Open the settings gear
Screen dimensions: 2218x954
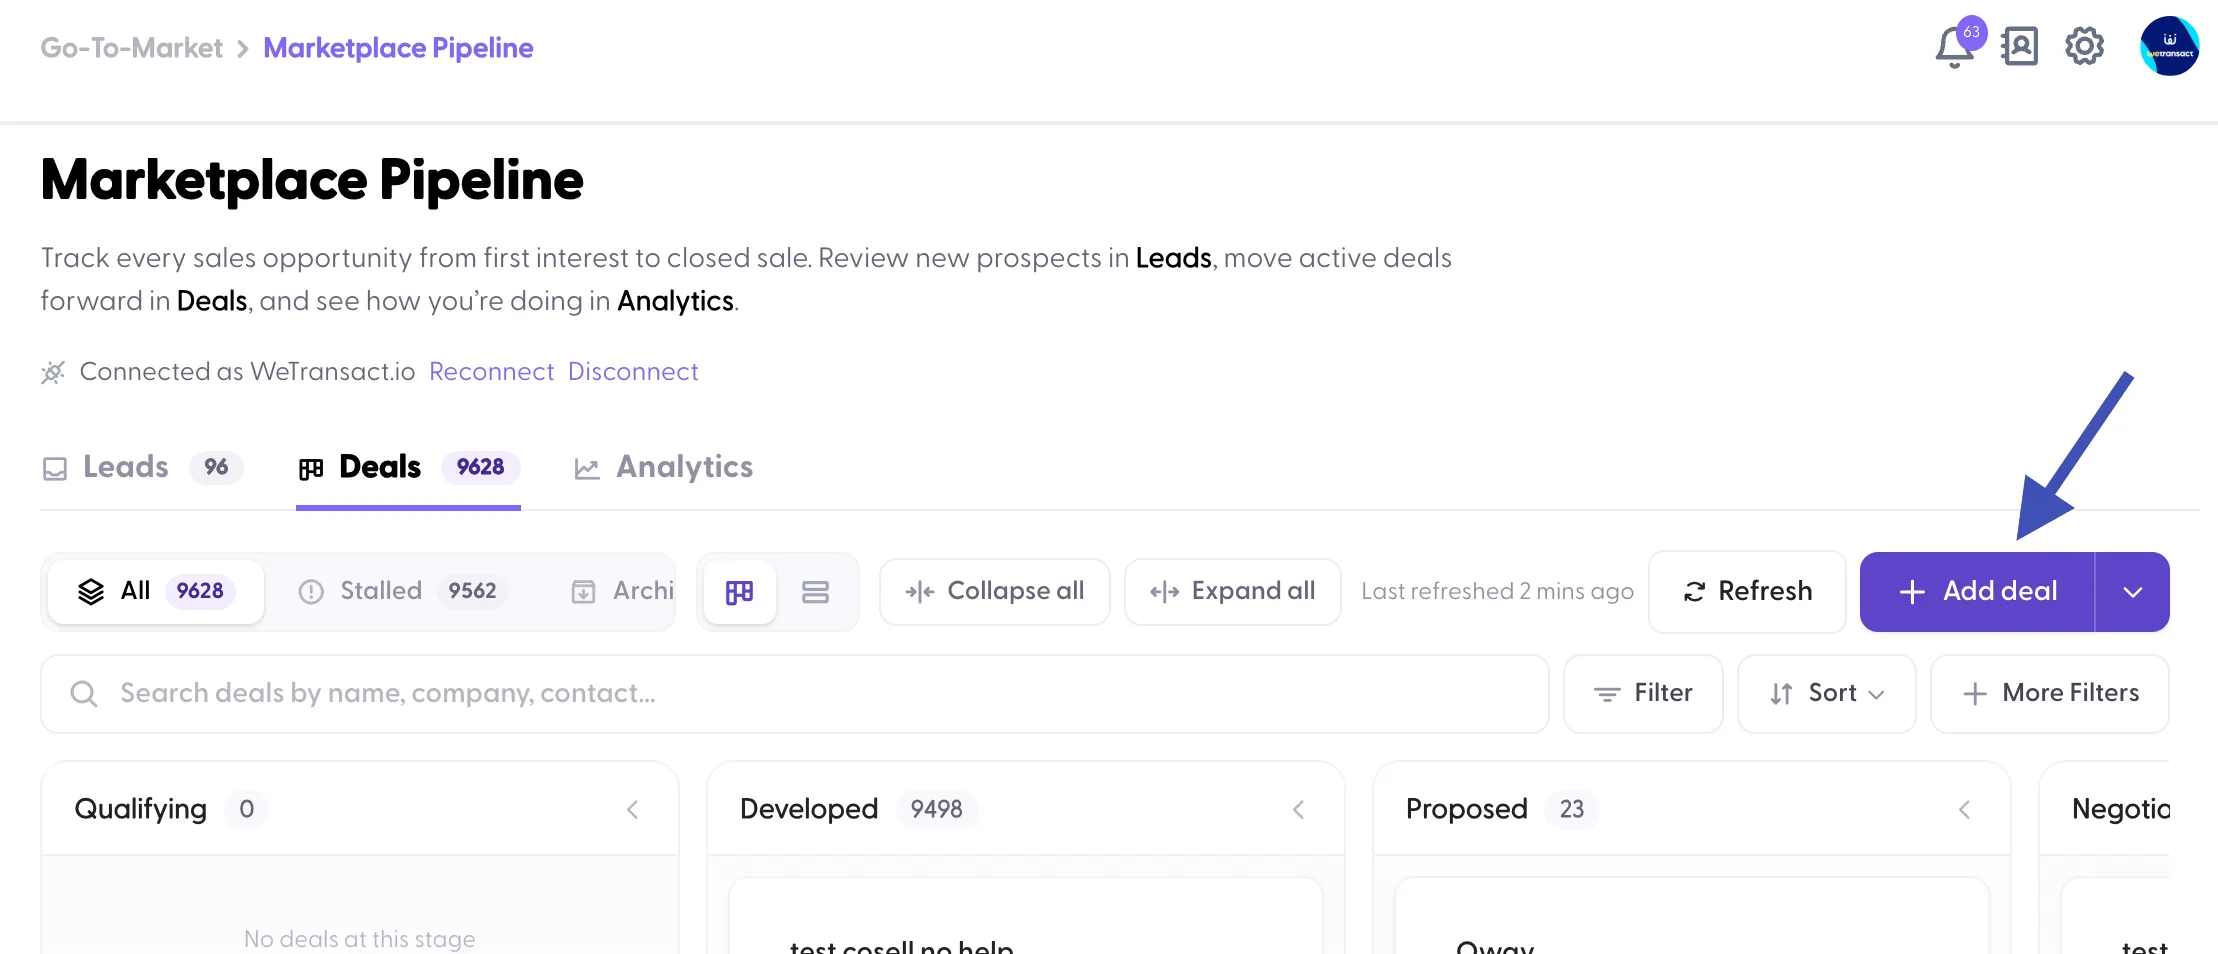click(x=2084, y=46)
